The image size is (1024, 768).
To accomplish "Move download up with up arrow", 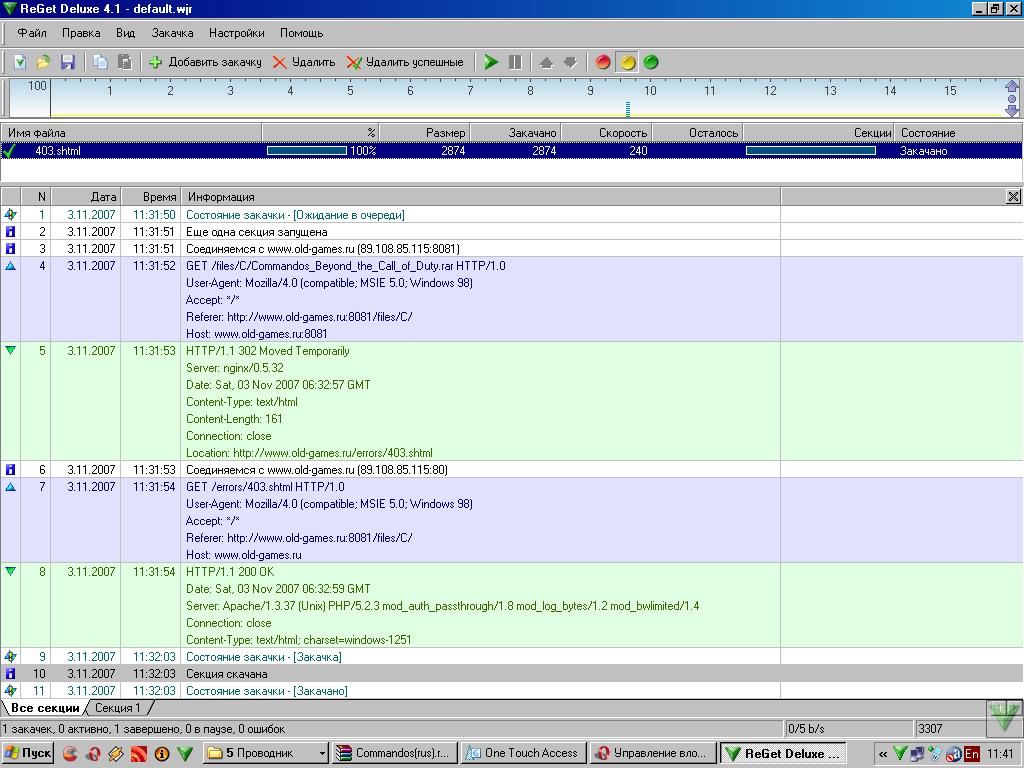I will (x=546, y=62).
